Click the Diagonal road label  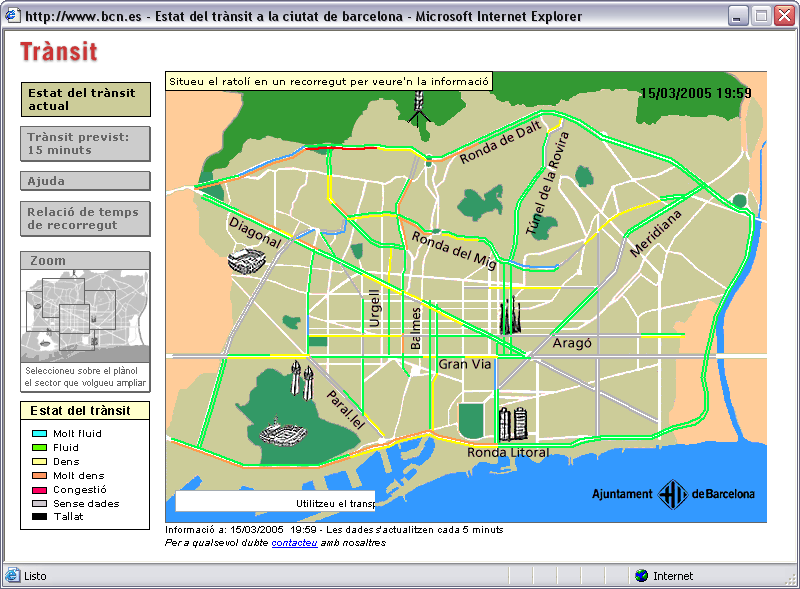tap(255, 232)
